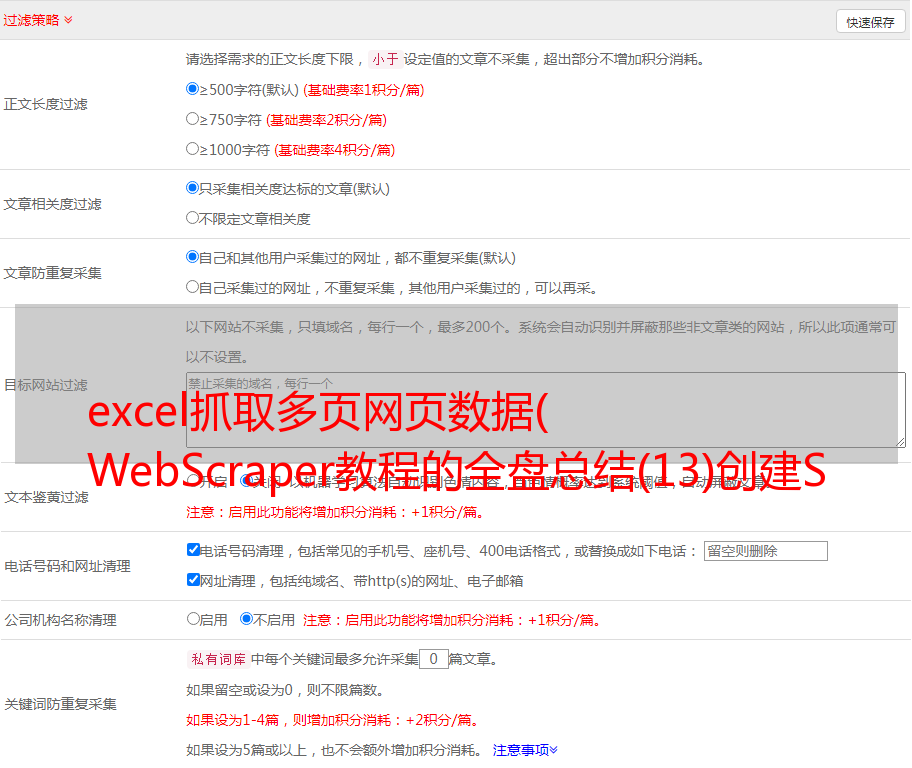
Task: Expand the 注意事项 link
Action: click(525, 751)
